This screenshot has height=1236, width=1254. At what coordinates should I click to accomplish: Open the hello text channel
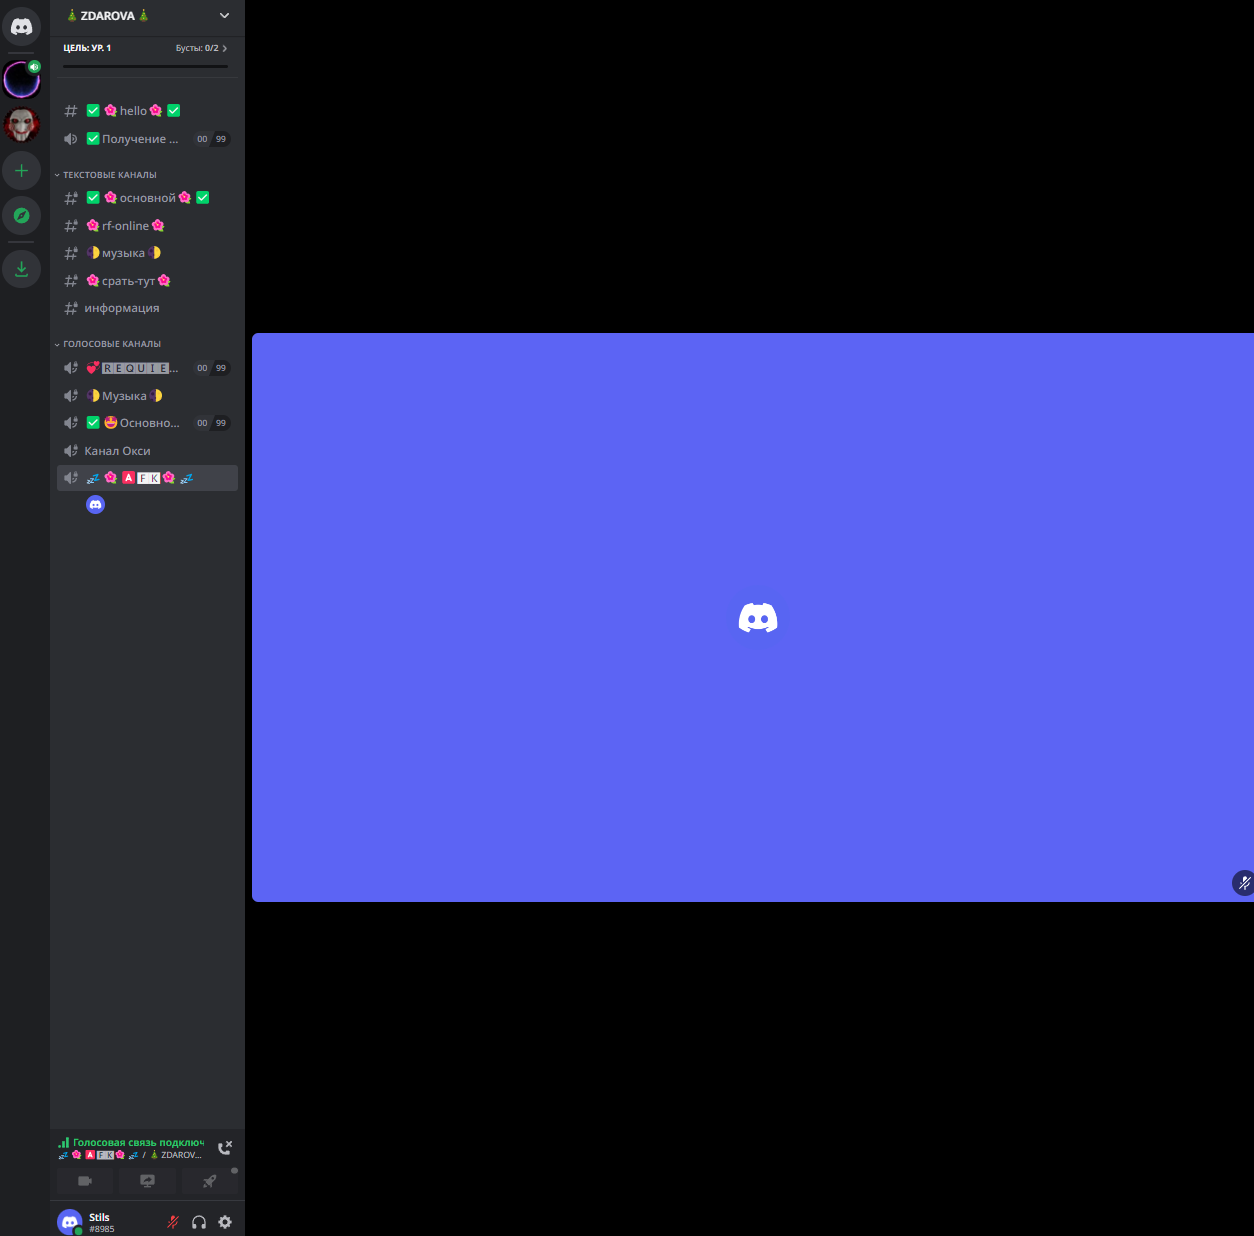pos(147,111)
